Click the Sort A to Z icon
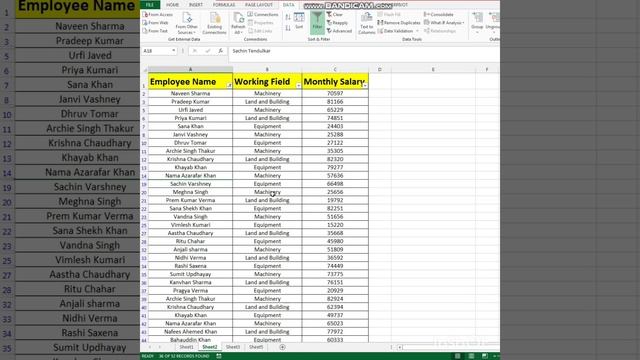The height and width of the screenshot is (360, 640). (288, 17)
